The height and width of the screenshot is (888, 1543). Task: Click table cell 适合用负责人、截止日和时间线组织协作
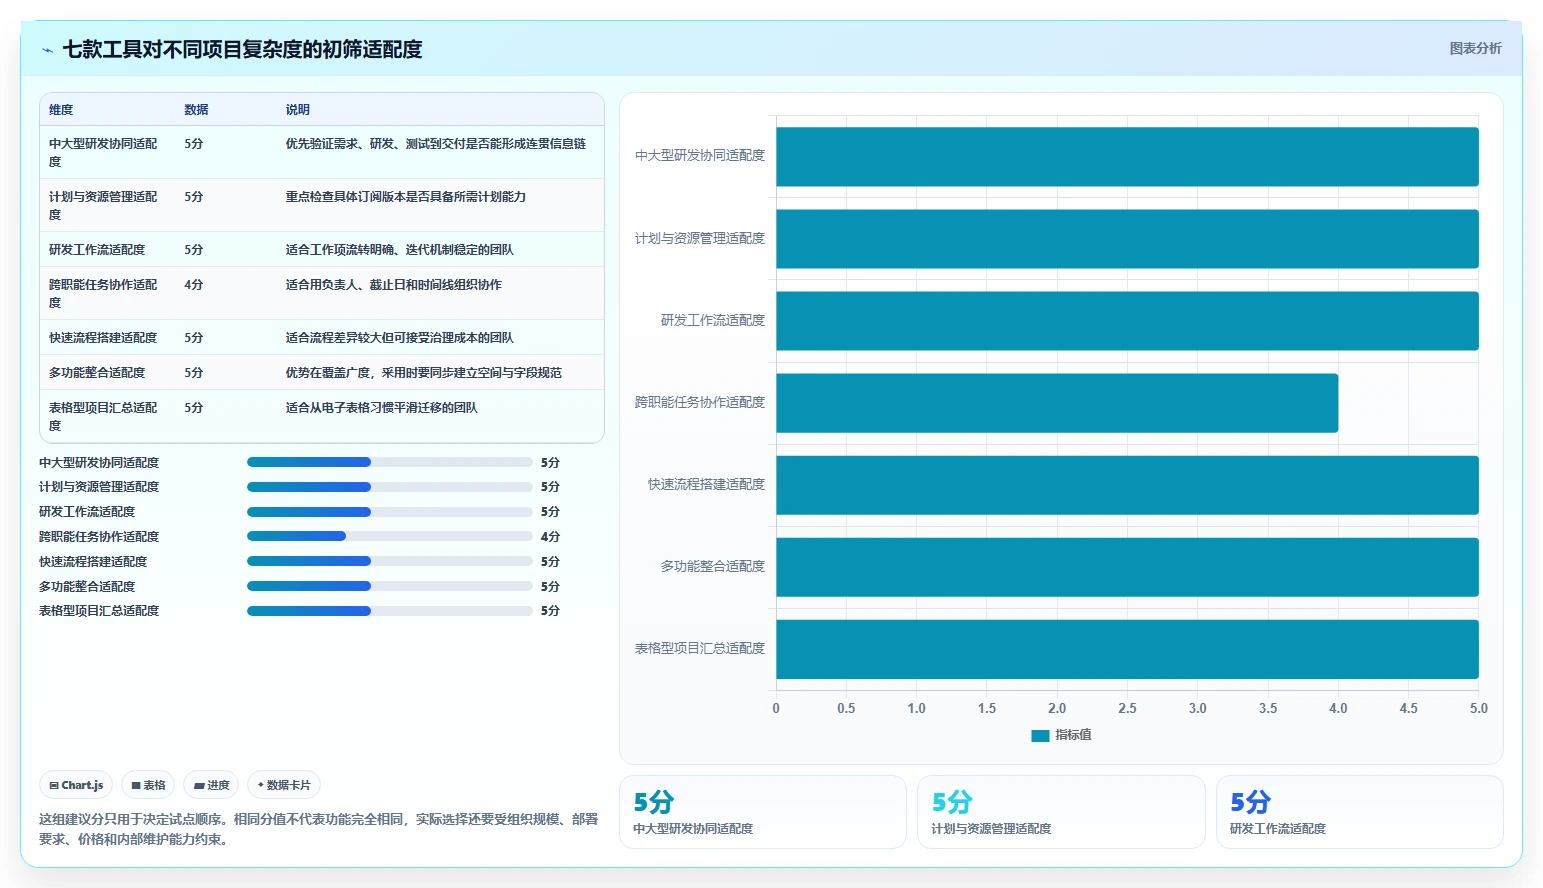393,285
